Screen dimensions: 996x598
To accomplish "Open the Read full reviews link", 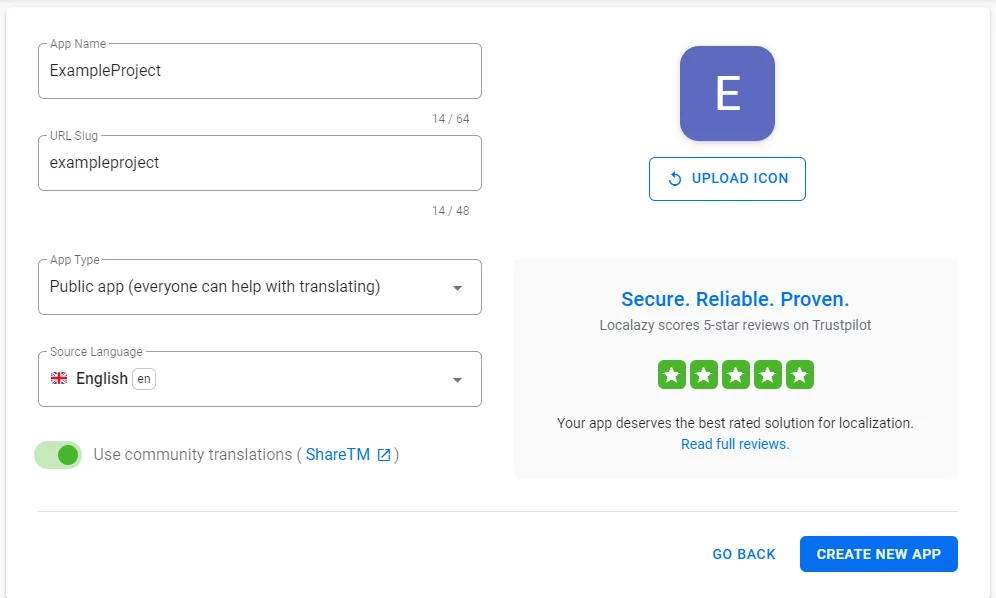I will point(735,444).
